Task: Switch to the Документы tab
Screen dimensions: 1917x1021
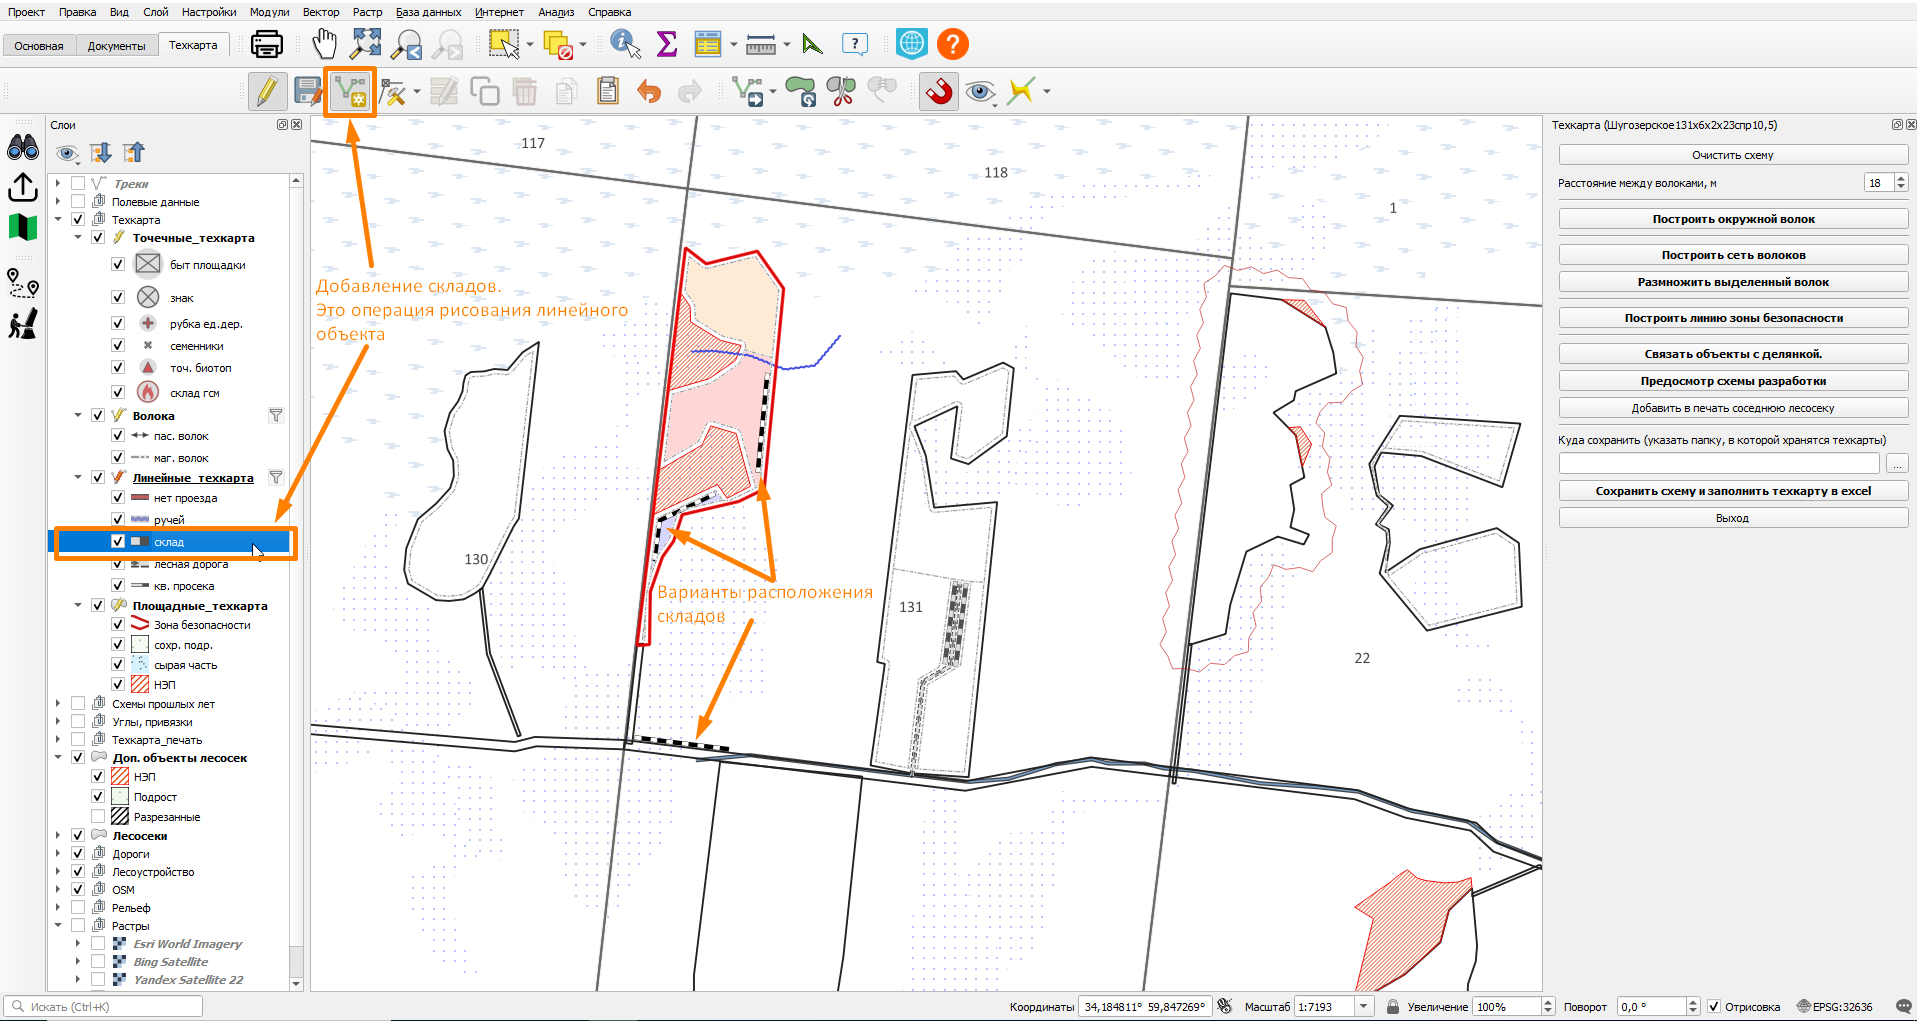Action: pos(116,46)
